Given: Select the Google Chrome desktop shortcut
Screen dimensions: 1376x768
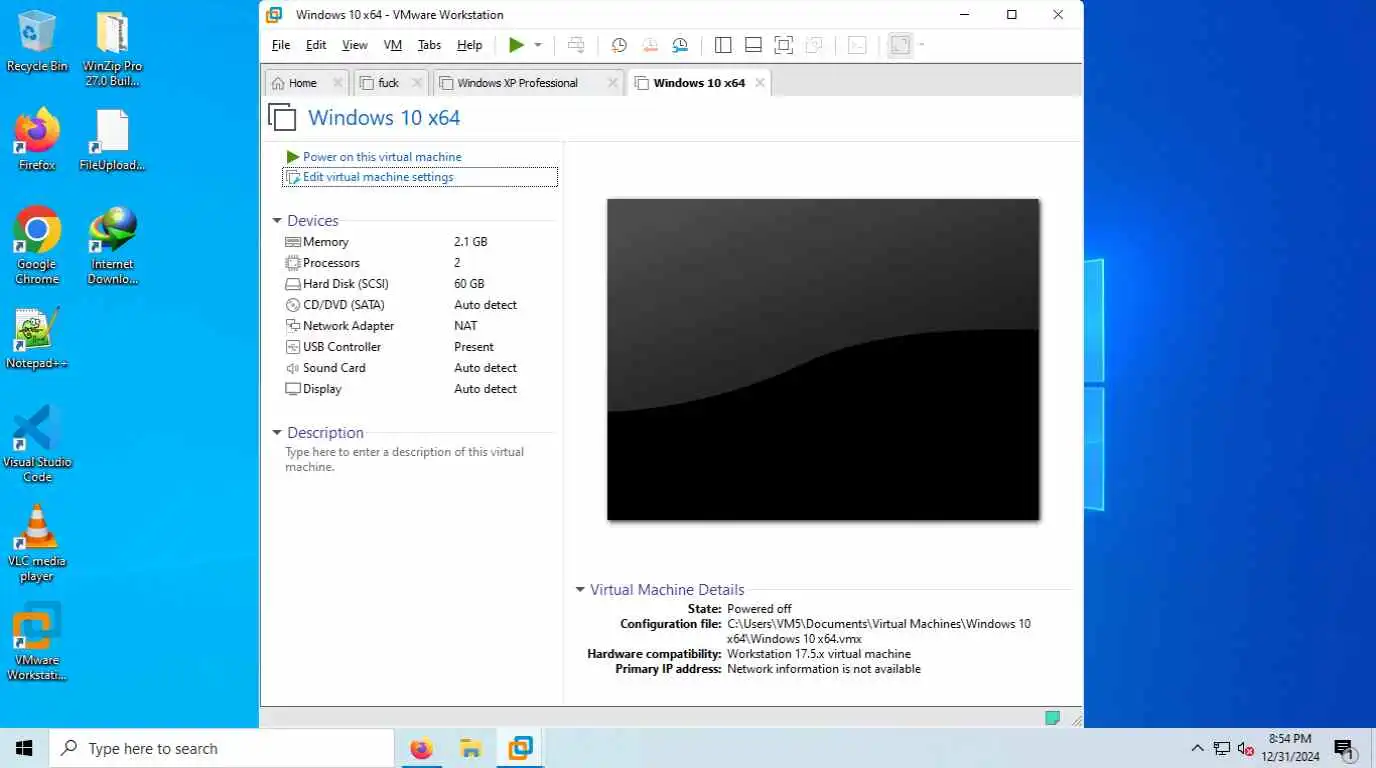Looking at the screenshot, I should point(37,245).
